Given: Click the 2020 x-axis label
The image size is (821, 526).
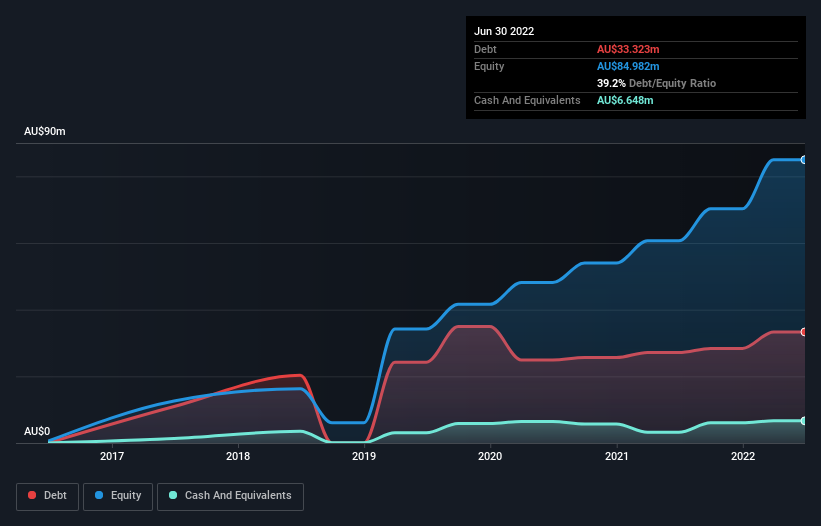Looking at the screenshot, I should pos(490,456).
